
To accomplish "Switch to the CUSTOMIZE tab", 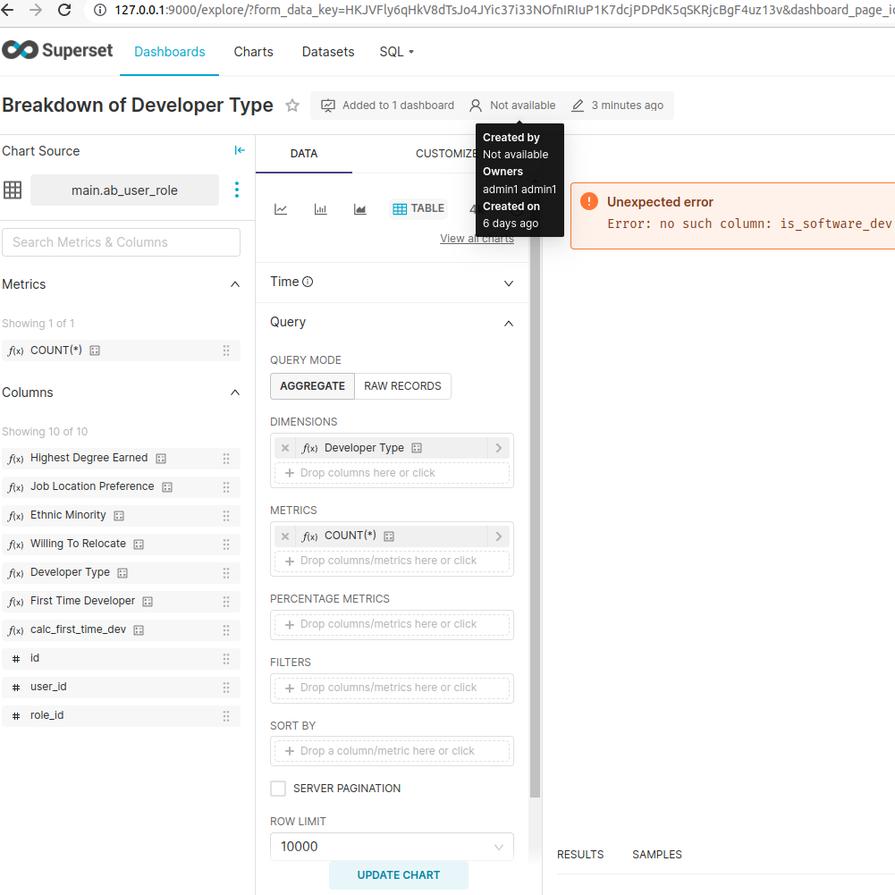I will tap(446, 154).
